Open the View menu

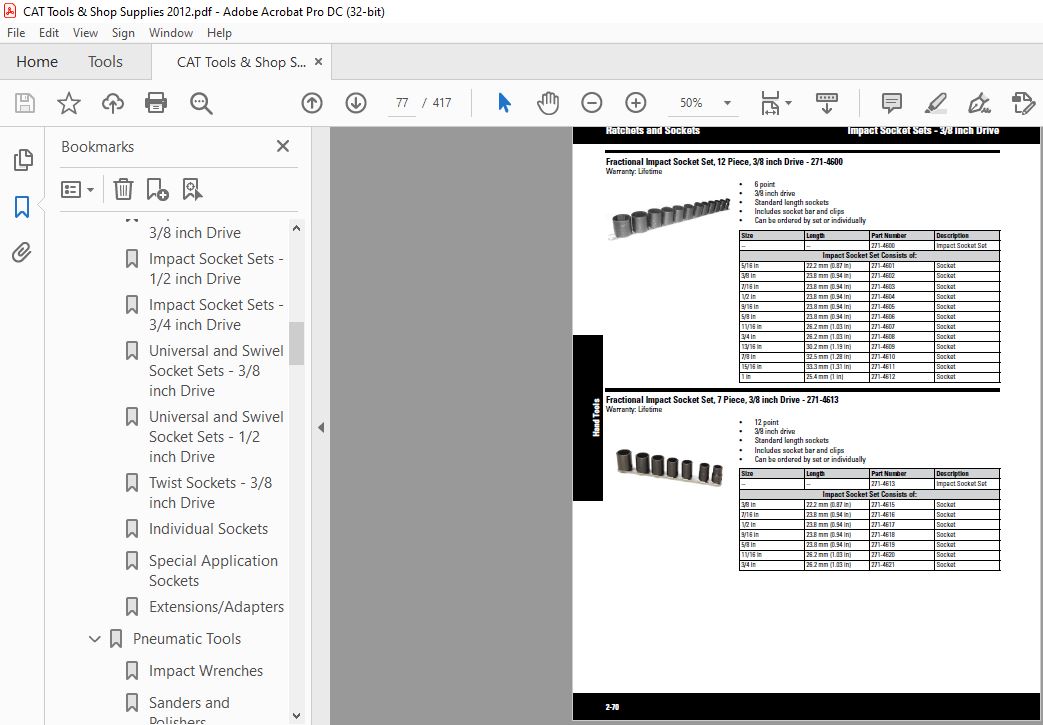(x=85, y=33)
